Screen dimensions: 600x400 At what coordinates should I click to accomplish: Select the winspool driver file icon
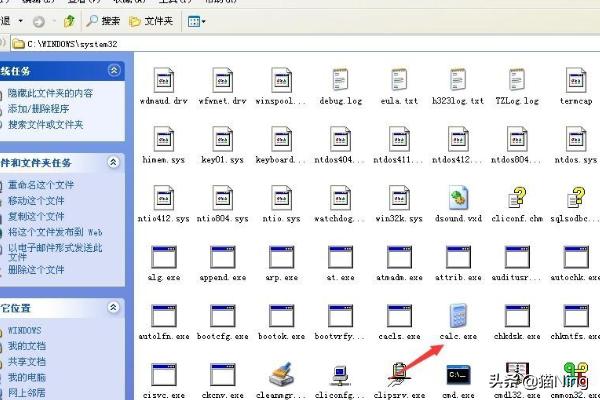(x=281, y=80)
